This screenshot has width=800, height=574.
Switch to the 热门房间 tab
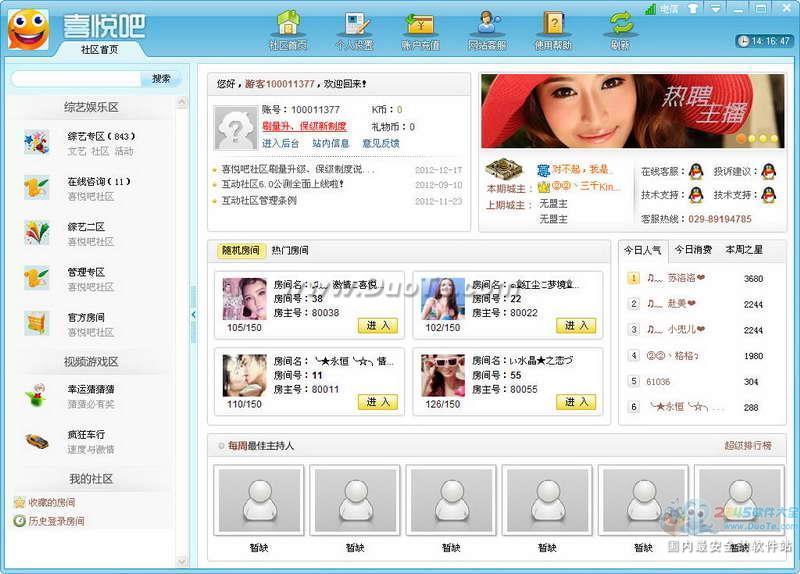290,250
